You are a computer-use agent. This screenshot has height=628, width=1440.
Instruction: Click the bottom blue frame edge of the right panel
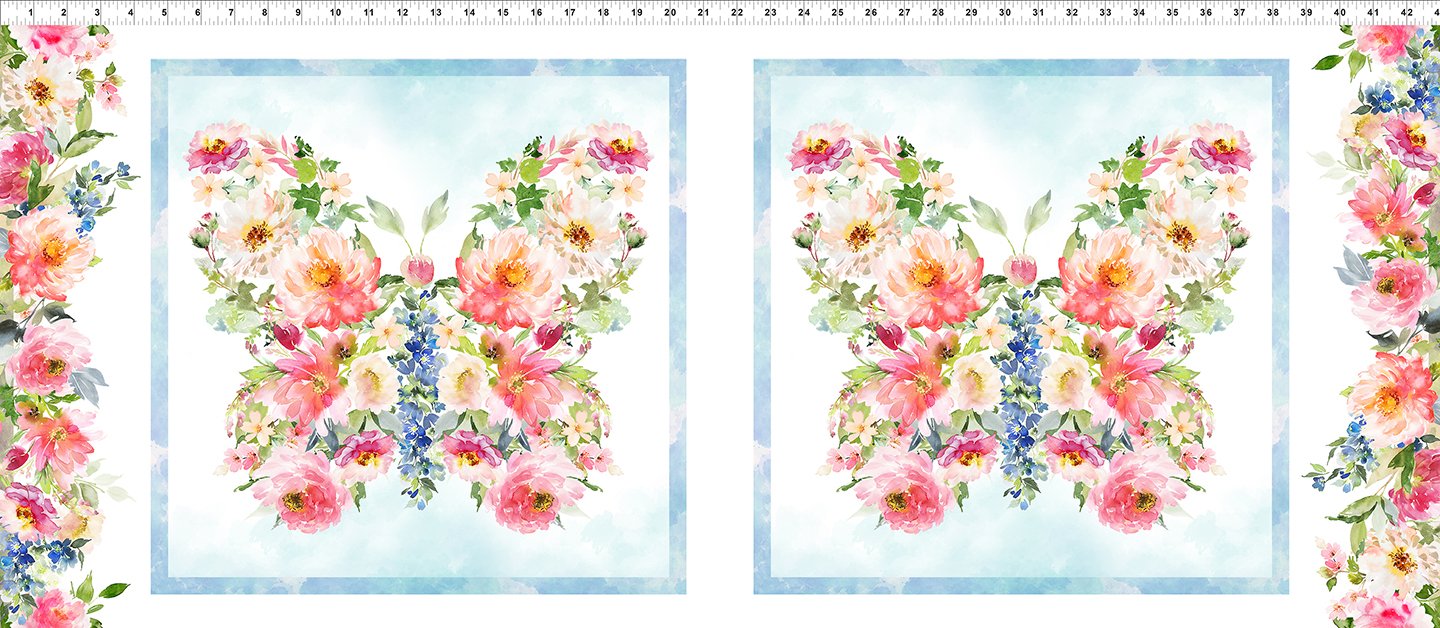(1021, 585)
